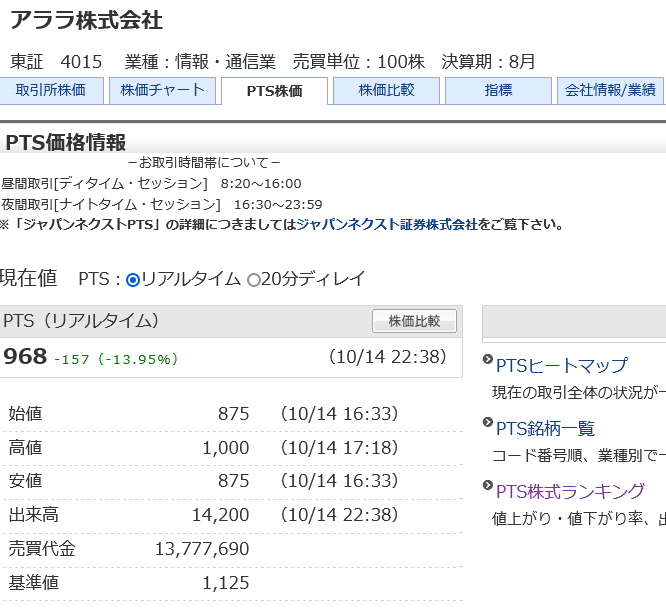This screenshot has height=611, width=666.
Task: Click the 売買代金 value 13,777,690
Action: (x=202, y=549)
